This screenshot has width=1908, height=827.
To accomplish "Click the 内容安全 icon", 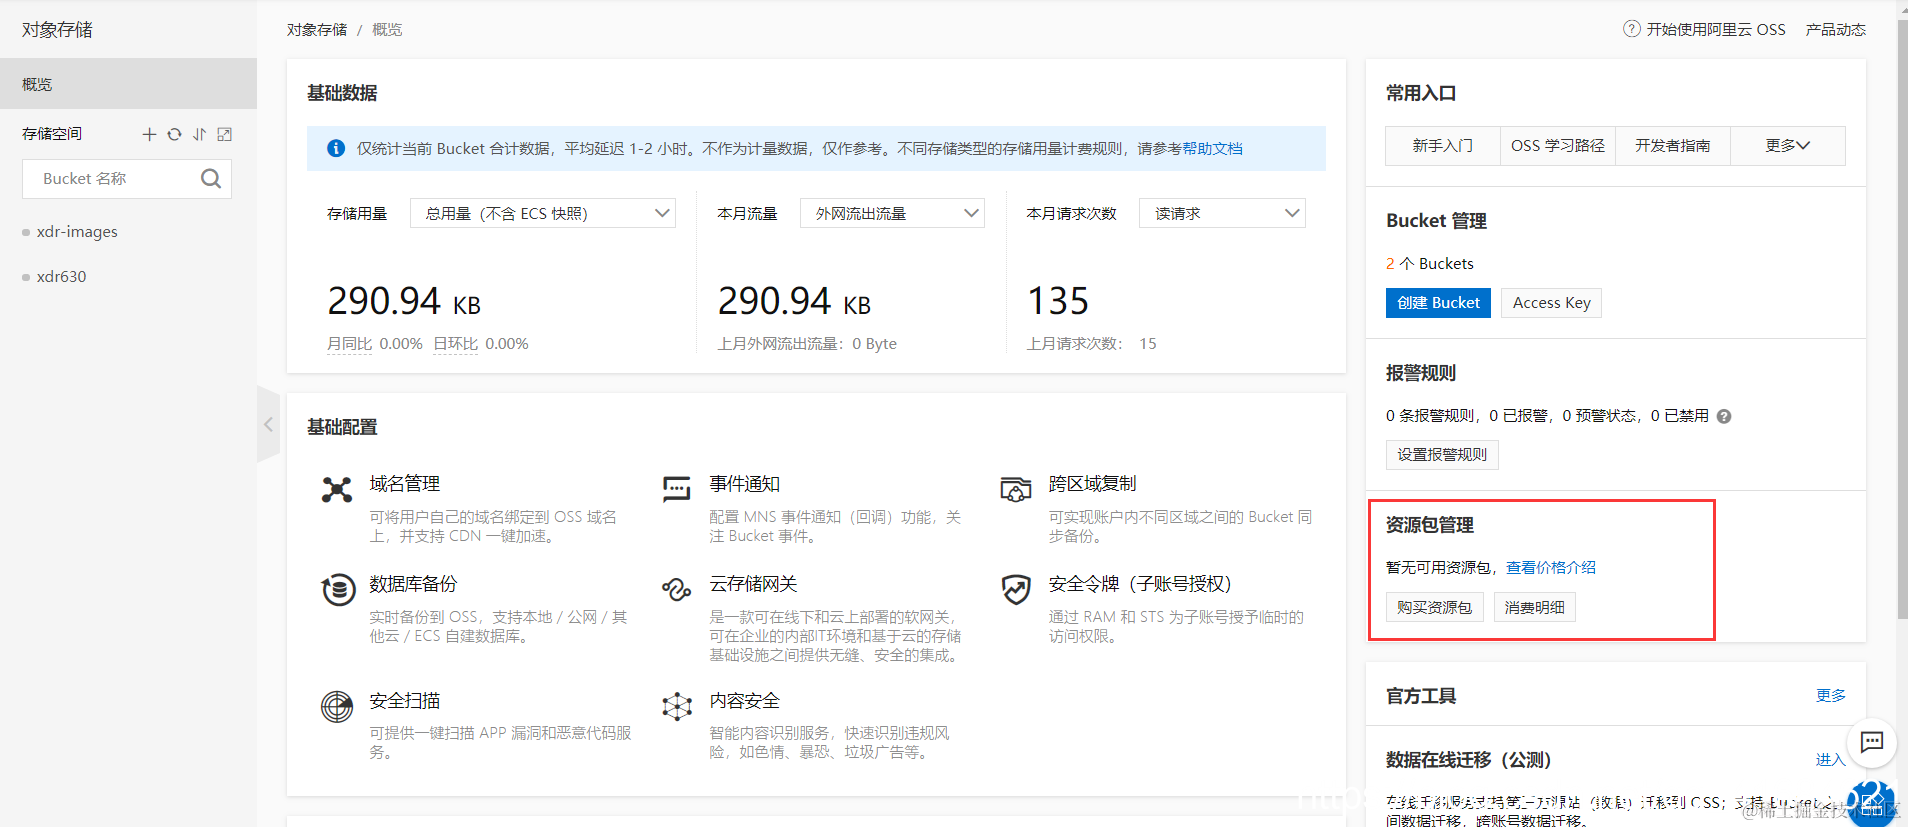I will 677,706.
